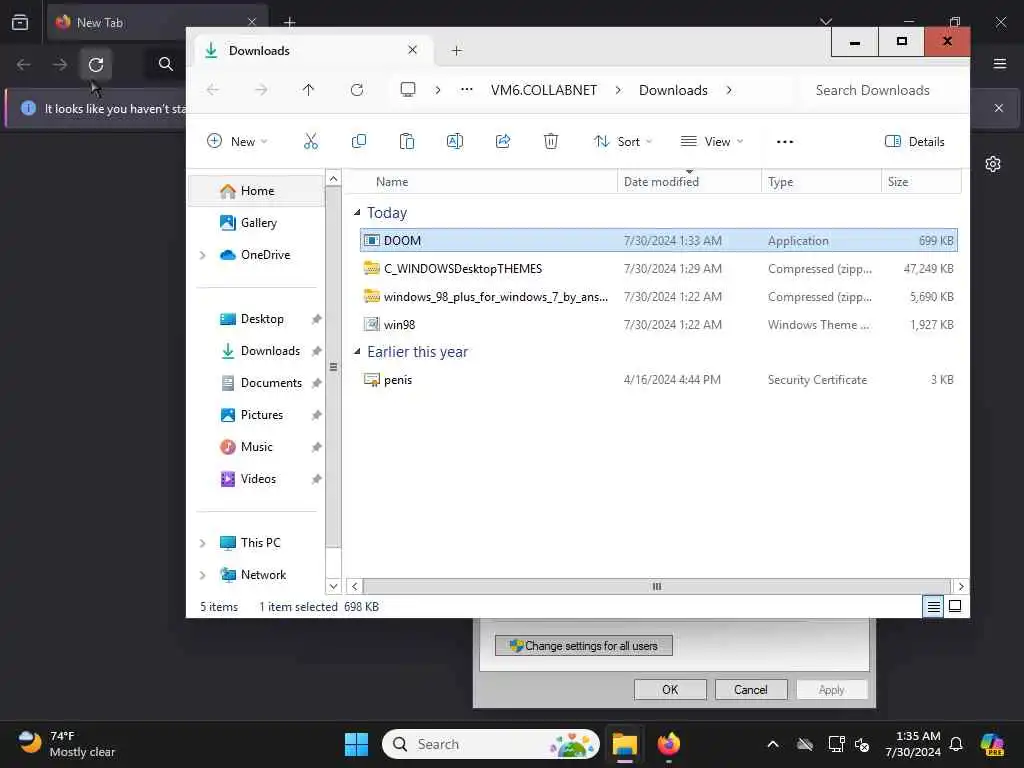Image resolution: width=1024 pixels, height=768 pixels.
Task: Open Firefox View icon
Action: tap(20, 22)
